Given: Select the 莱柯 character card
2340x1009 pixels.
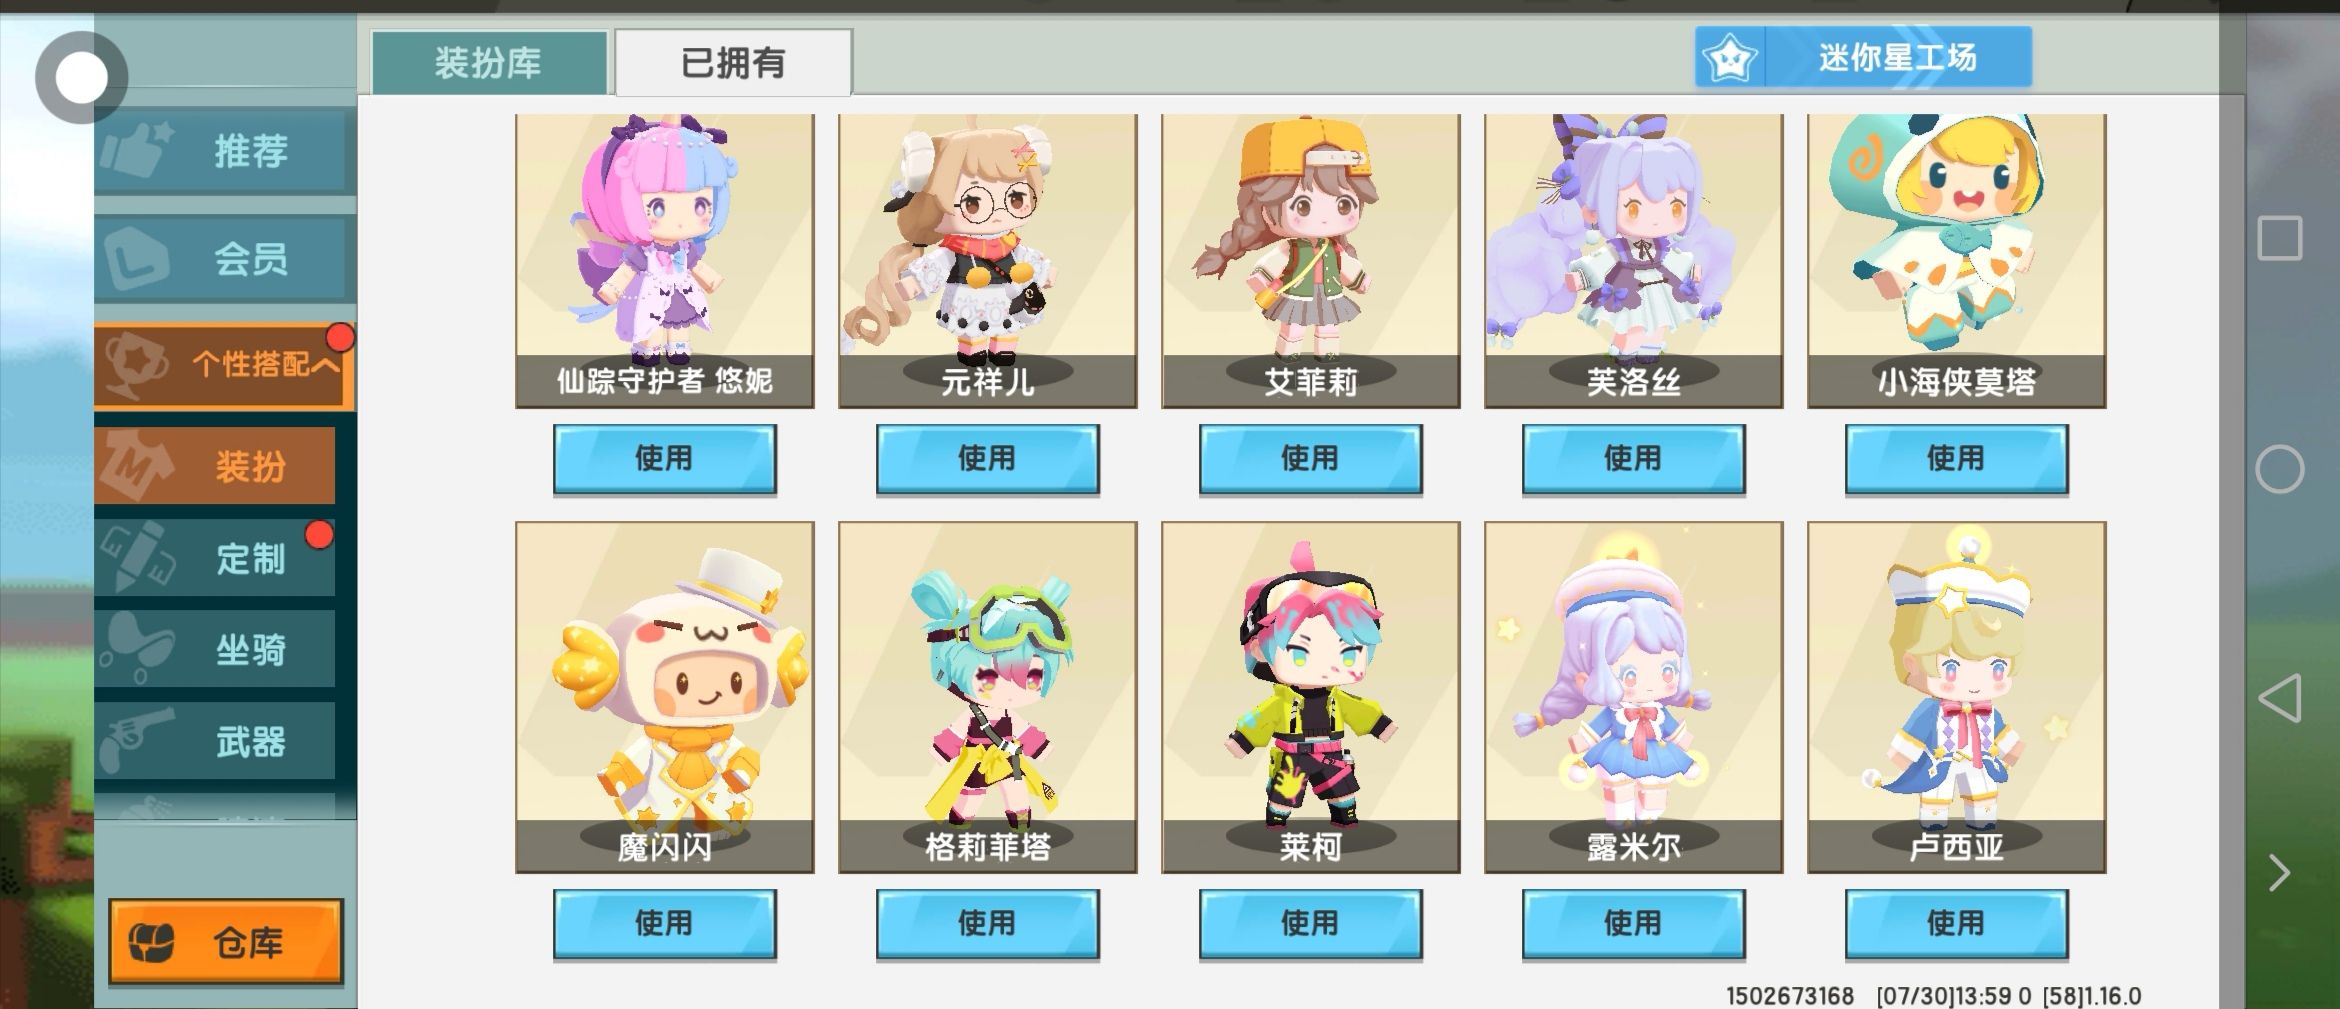Looking at the screenshot, I should click(x=1310, y=697).
